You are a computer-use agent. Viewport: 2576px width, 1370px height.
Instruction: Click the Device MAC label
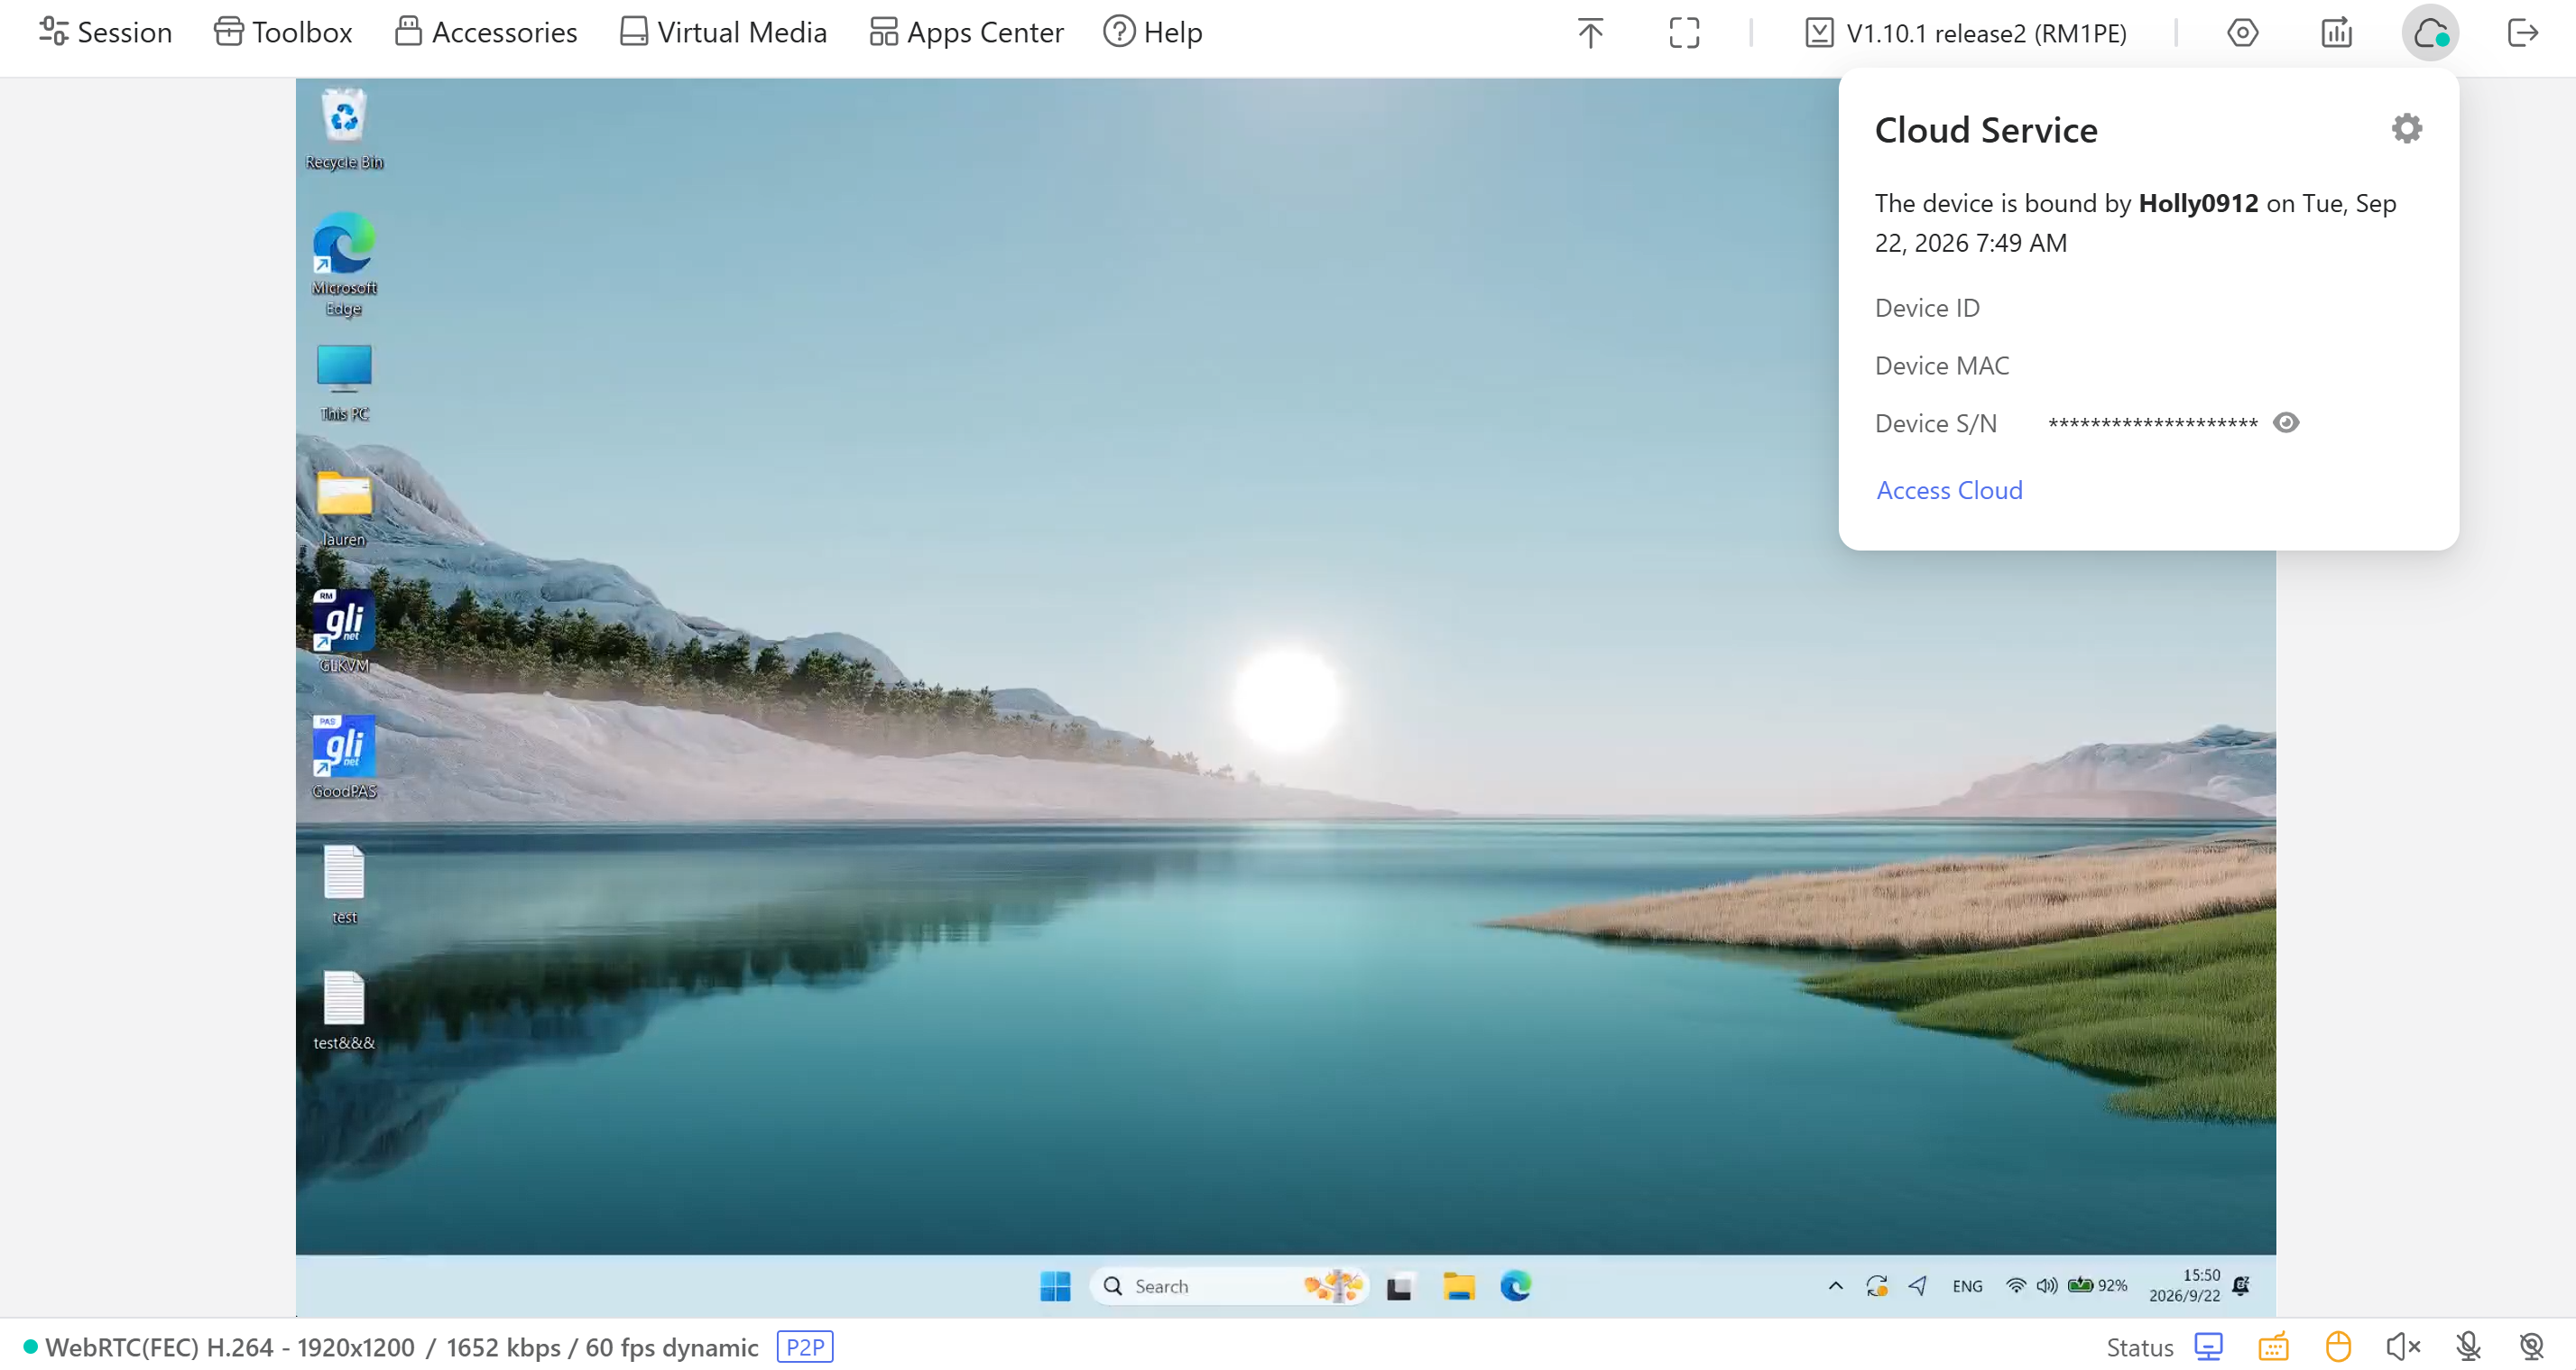pos(1942,366)
